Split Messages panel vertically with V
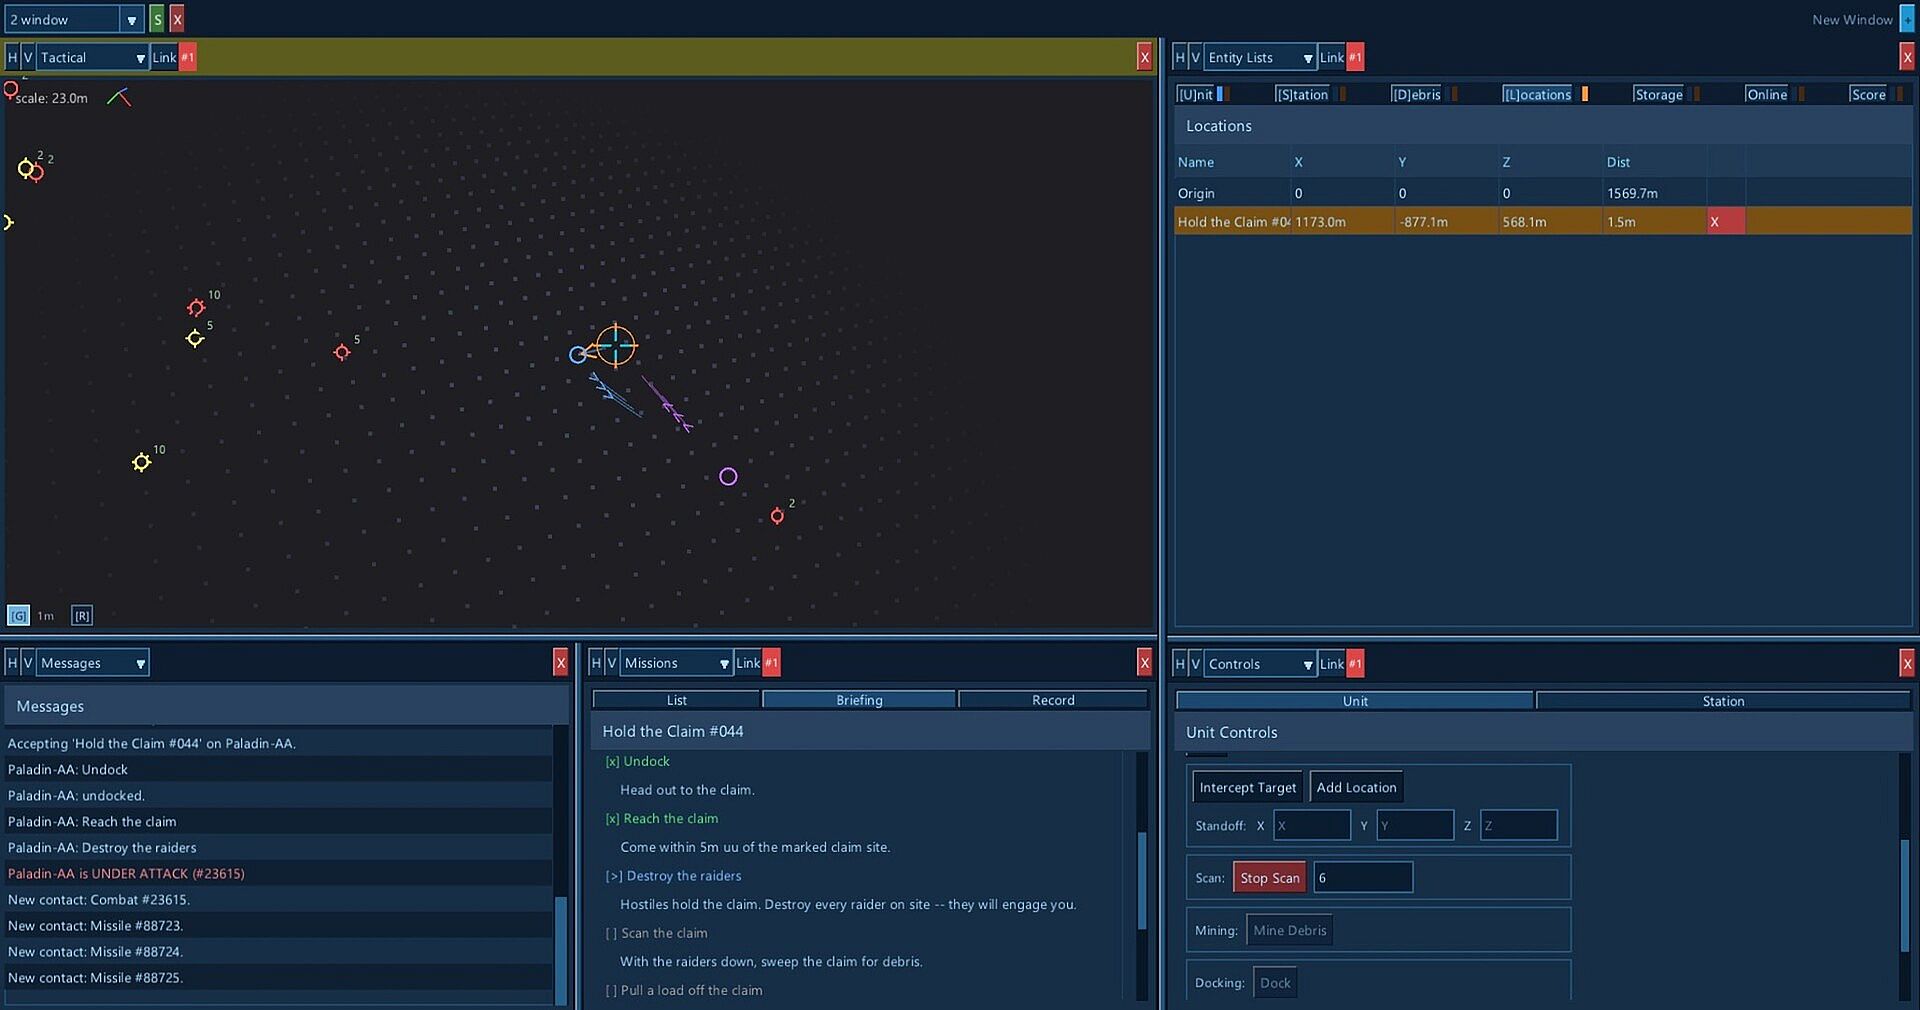The image size is (1920, 1010). pos(28,662)
